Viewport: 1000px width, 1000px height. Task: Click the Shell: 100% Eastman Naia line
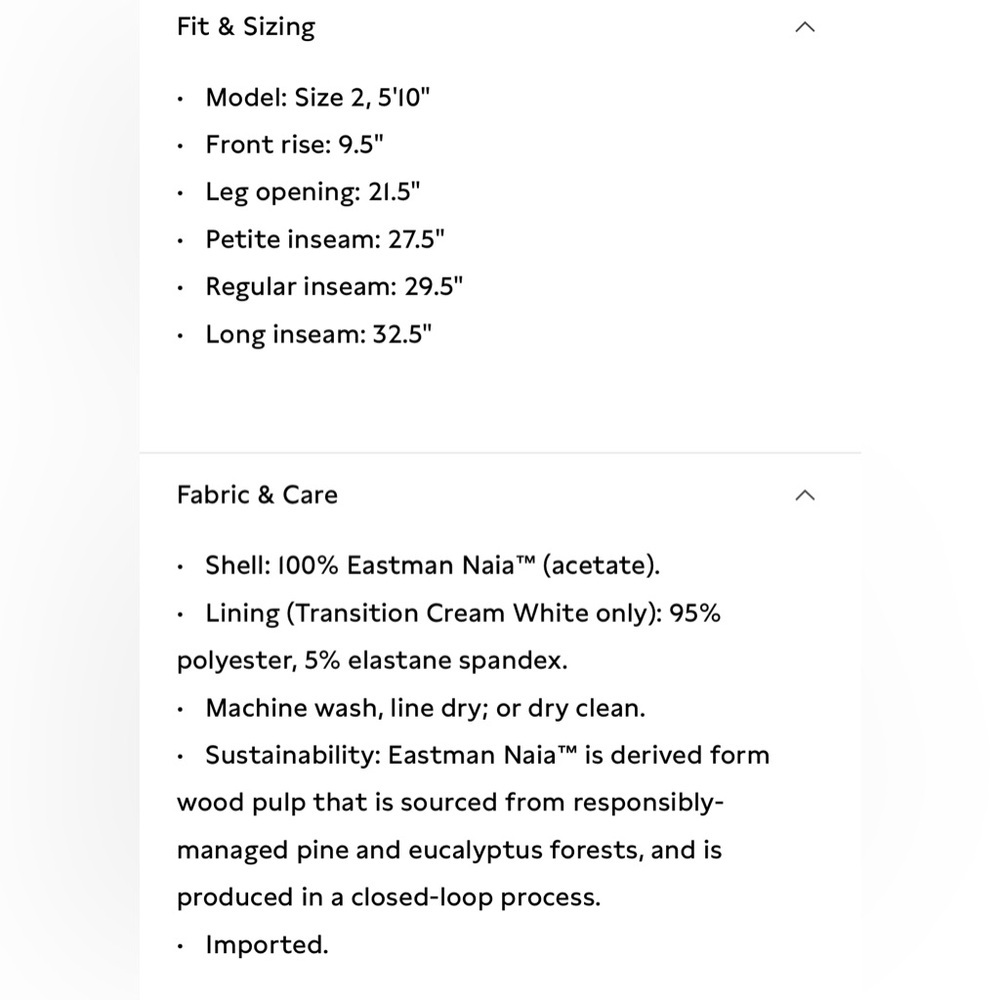[x=432, y=566]
